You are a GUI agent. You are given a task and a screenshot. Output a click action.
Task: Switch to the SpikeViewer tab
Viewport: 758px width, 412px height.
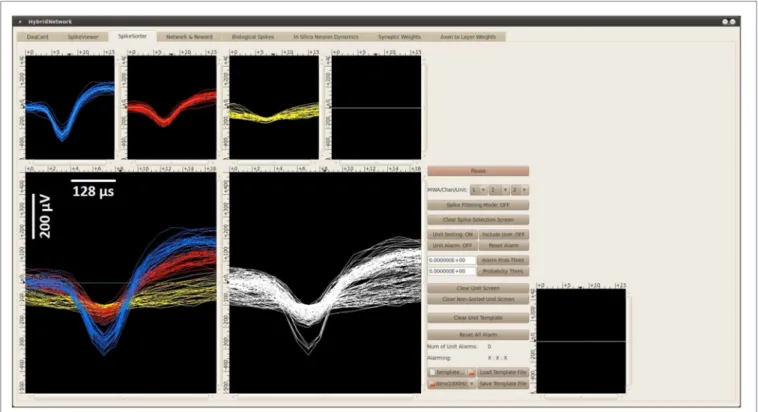point(83,37)
